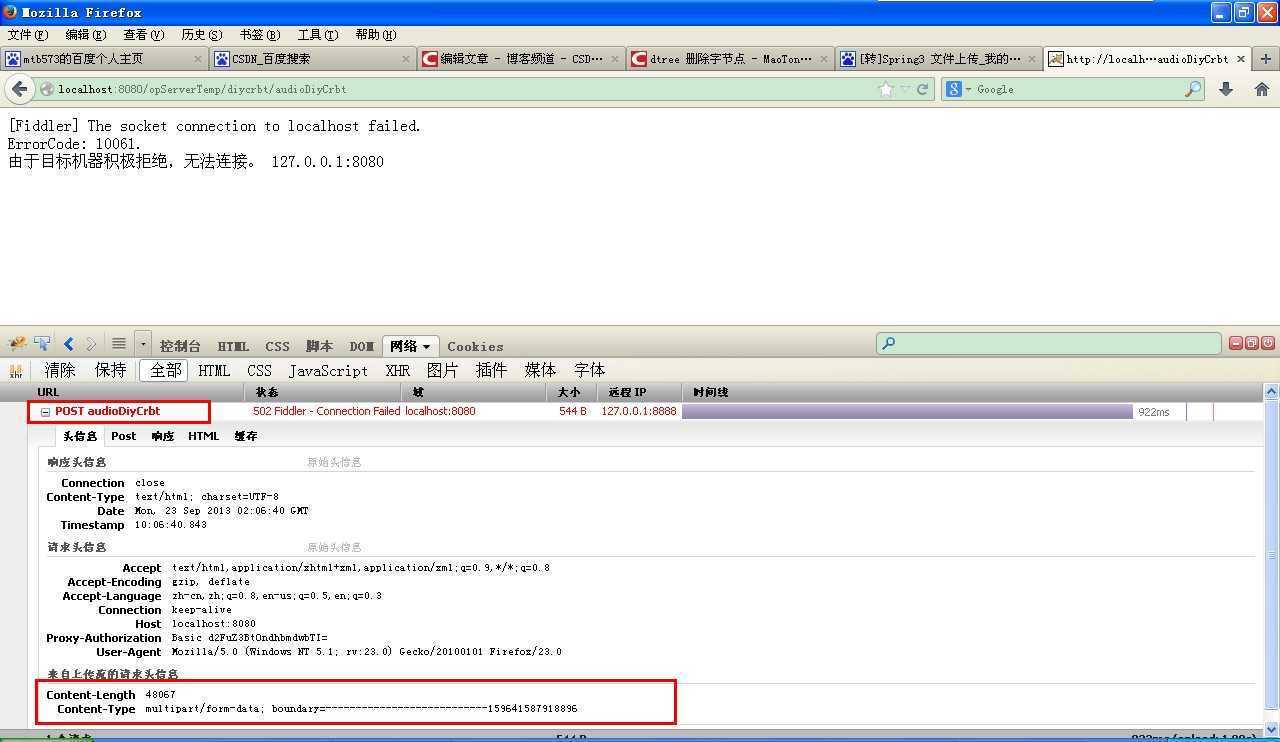
Task: Collapse the POST audioDiyCrbt request row
Action: click(x=45, y=411)
